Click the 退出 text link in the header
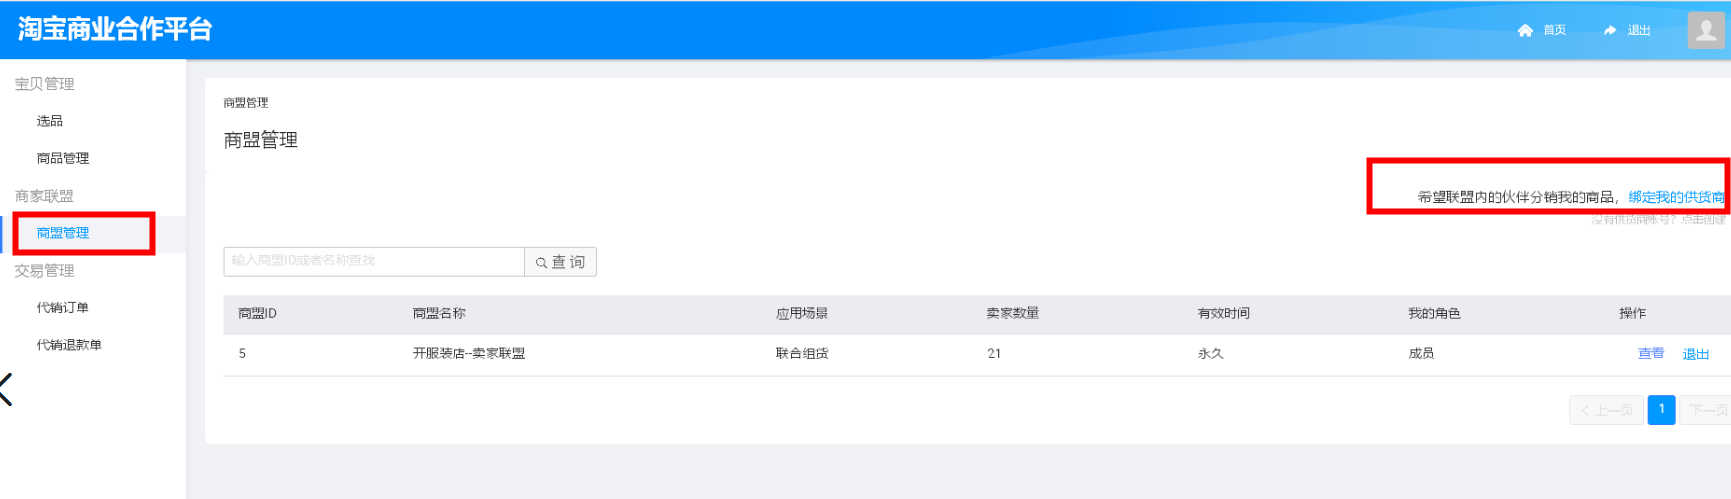 [1639, 30]
